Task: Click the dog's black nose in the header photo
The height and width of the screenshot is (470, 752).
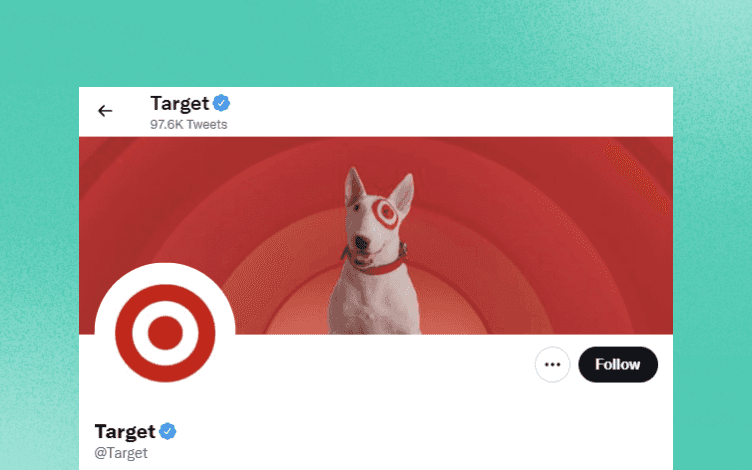Action: 362,243
